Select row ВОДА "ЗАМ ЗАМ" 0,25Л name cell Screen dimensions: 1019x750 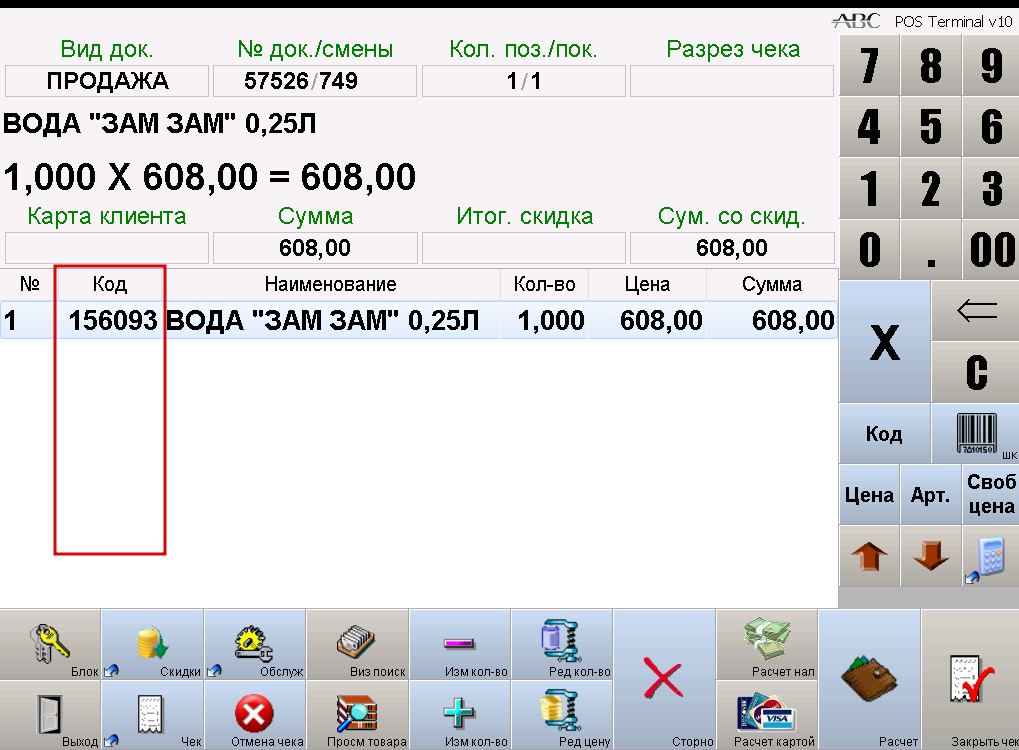point(330,320)
